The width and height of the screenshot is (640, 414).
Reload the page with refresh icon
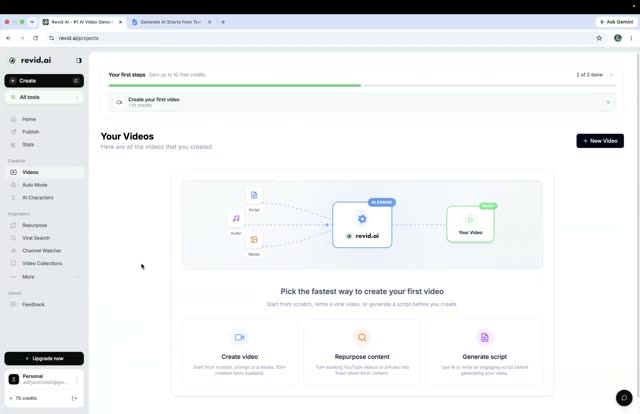36,38
